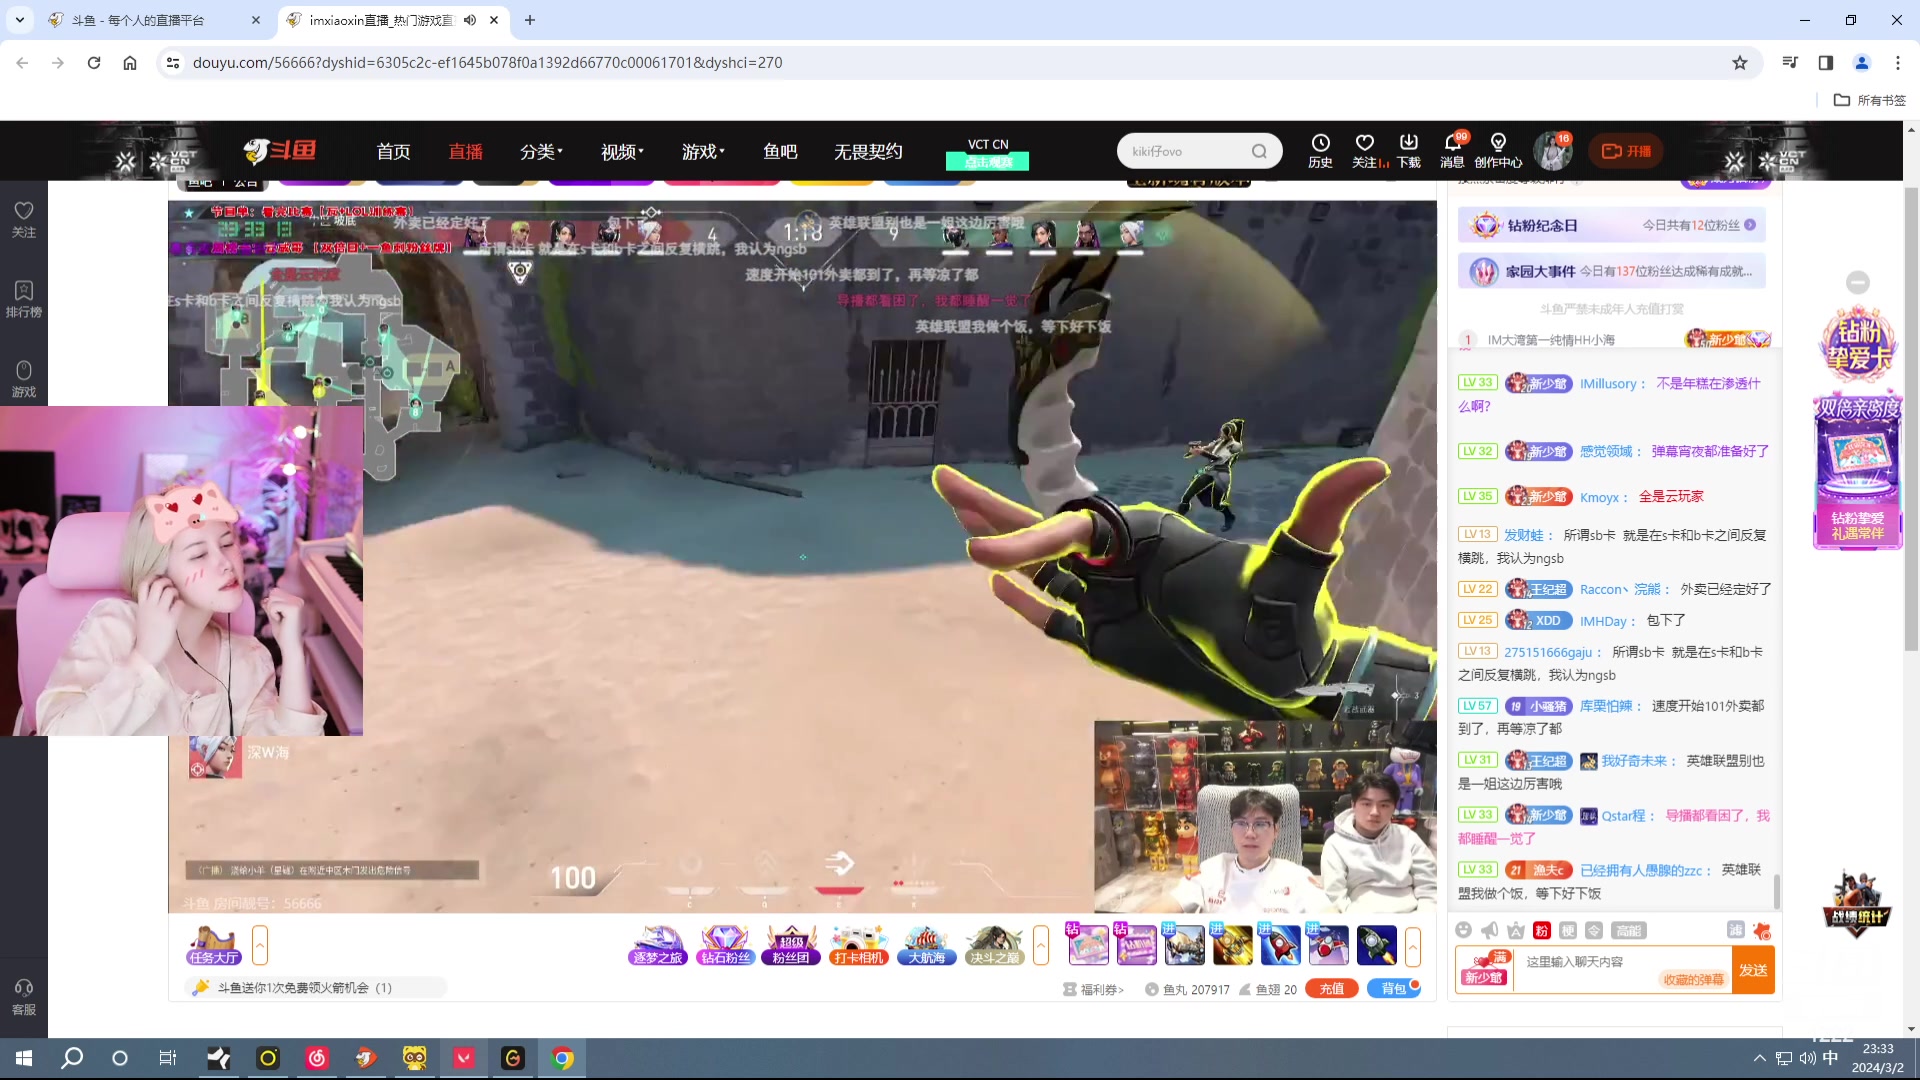
Task: Open 逐梦之旅 activity icon
Action: (x=657, y=945)
